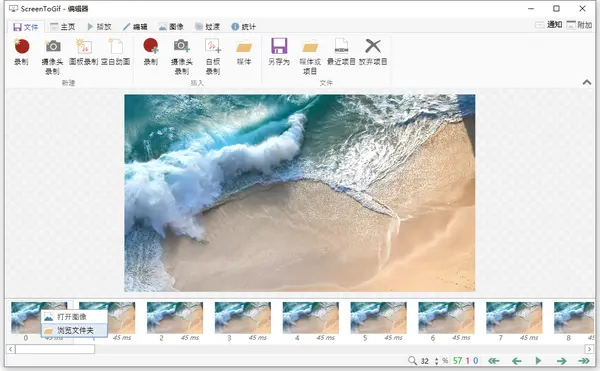Open new board recording (画板录制)
Image resolution: width=600 pixels, height=371 pixels.
pyautogui.click(x=83, y=52)
